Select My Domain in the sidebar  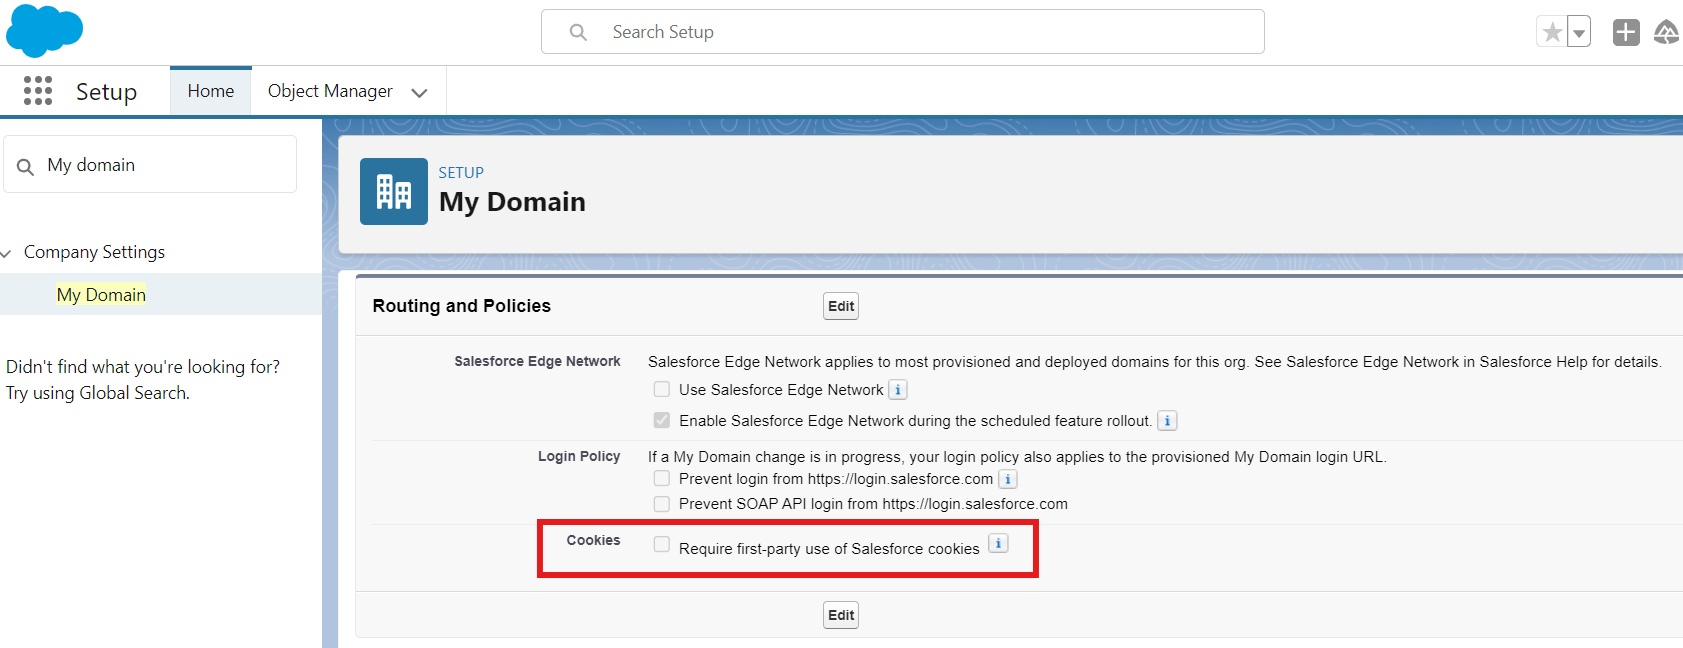point(101,295)
